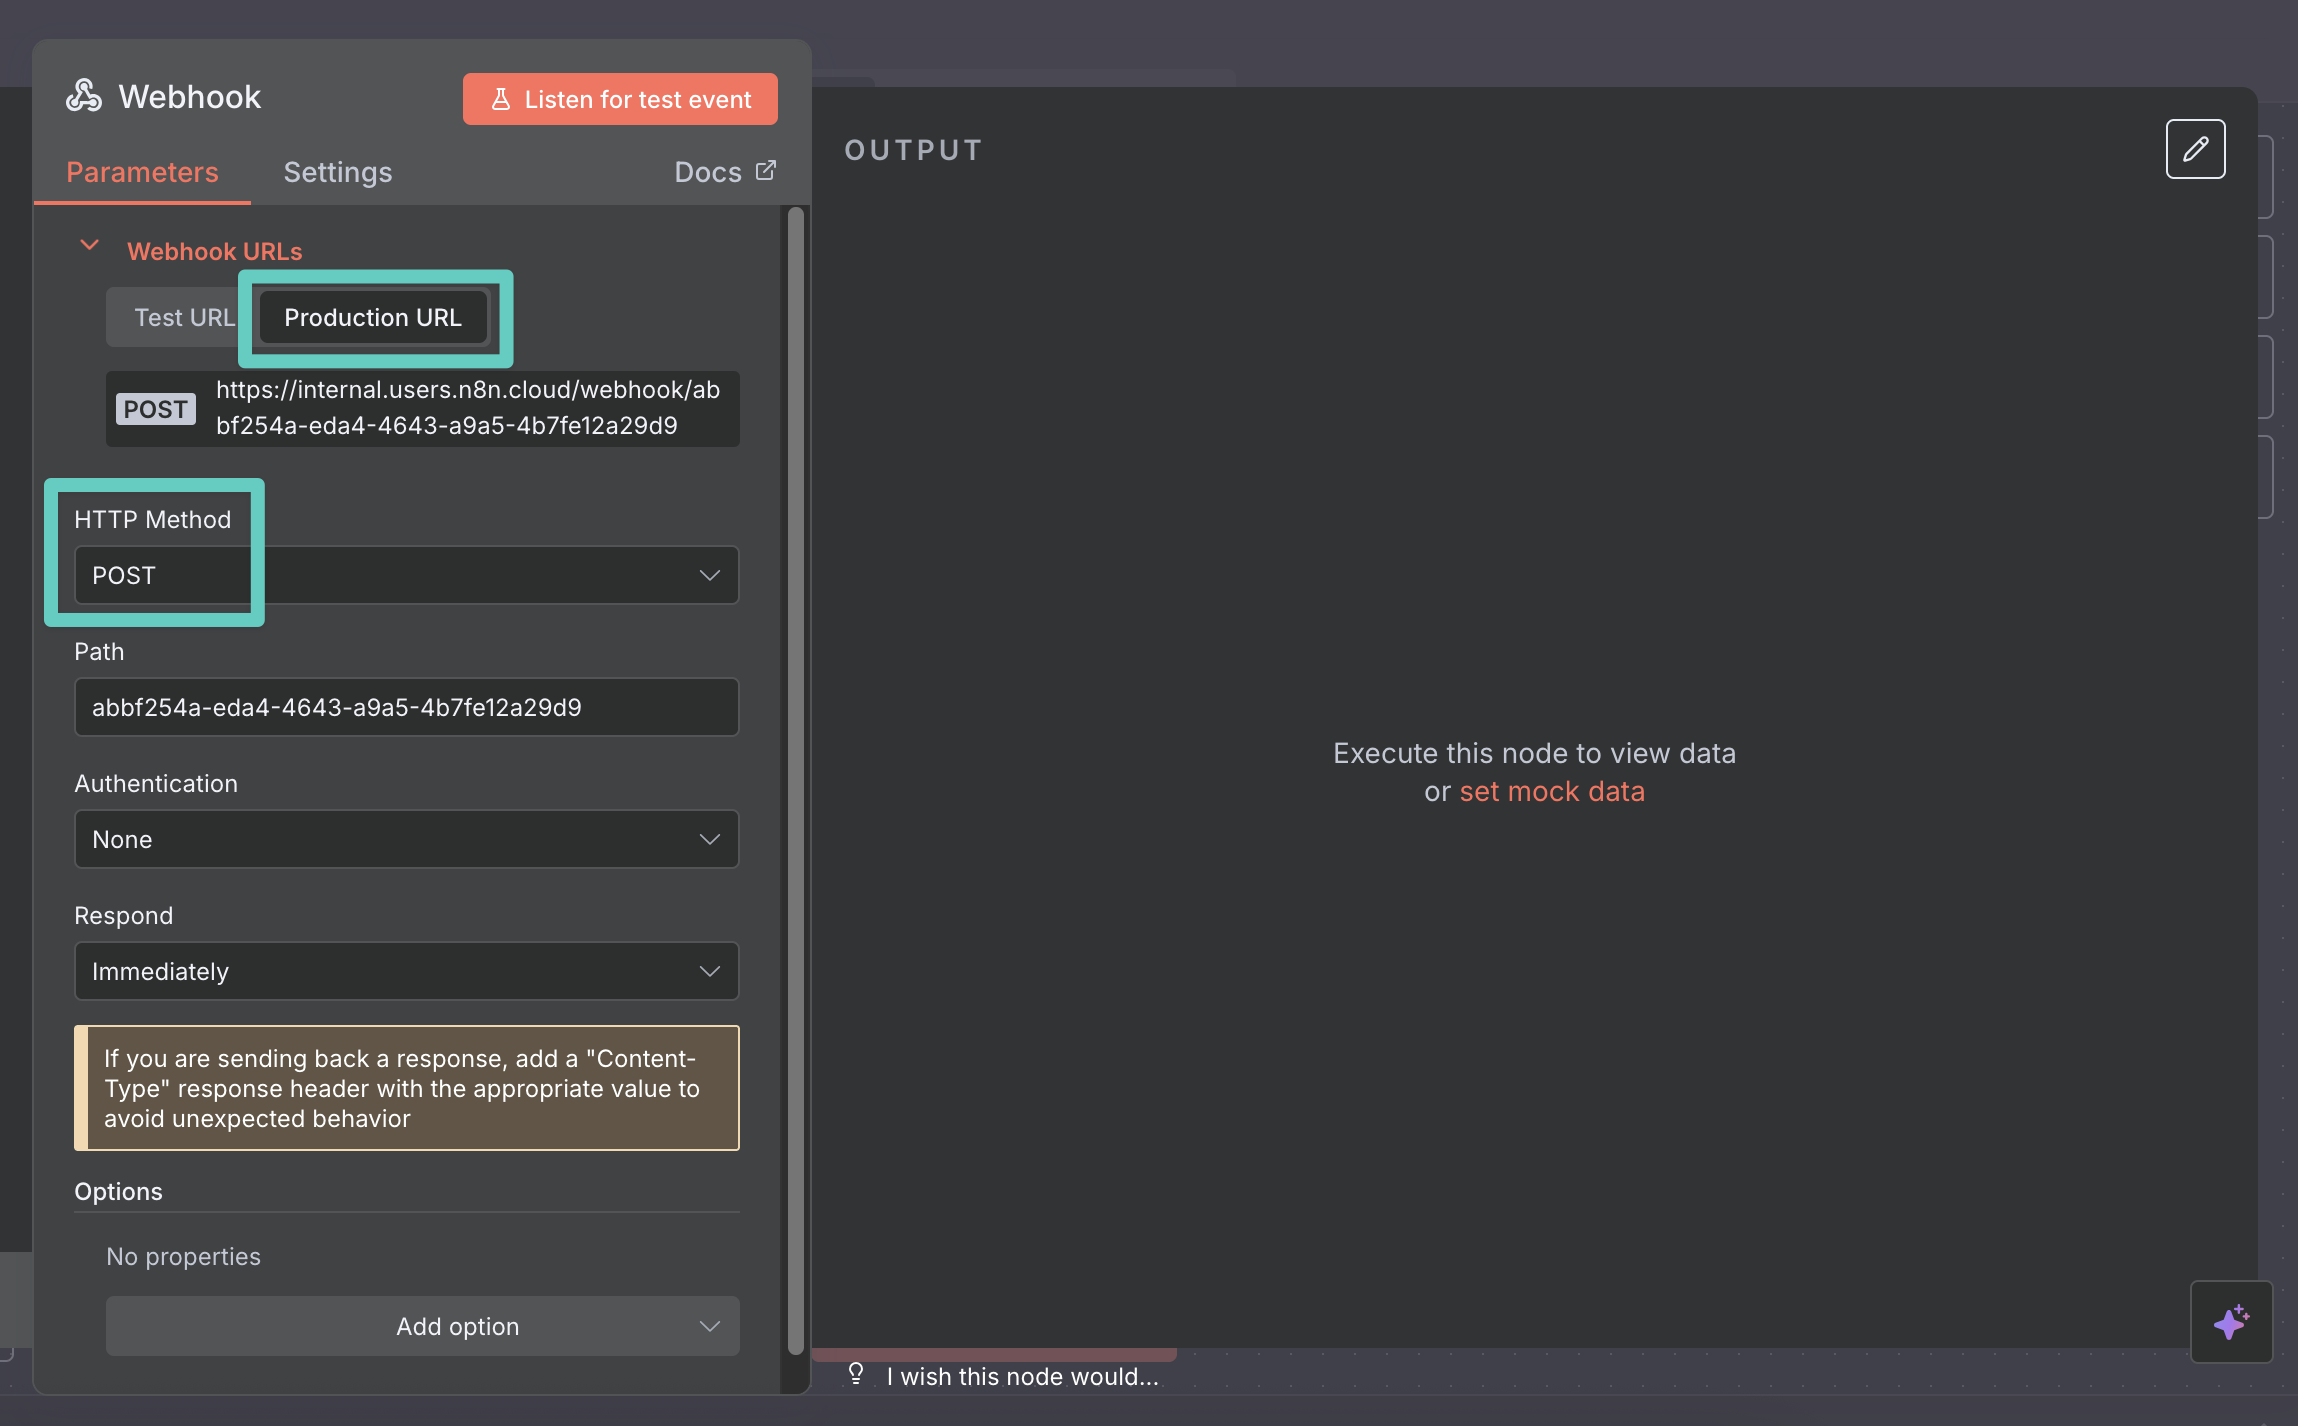The image size is (2298, 1426).
Task: Click the lightbulb feedback icon
Action: click(856, 1374)
